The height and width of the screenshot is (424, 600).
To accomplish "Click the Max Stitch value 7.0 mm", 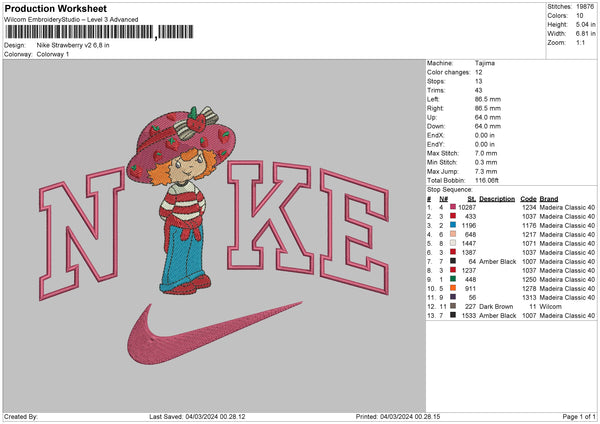I will coord(486,153).
